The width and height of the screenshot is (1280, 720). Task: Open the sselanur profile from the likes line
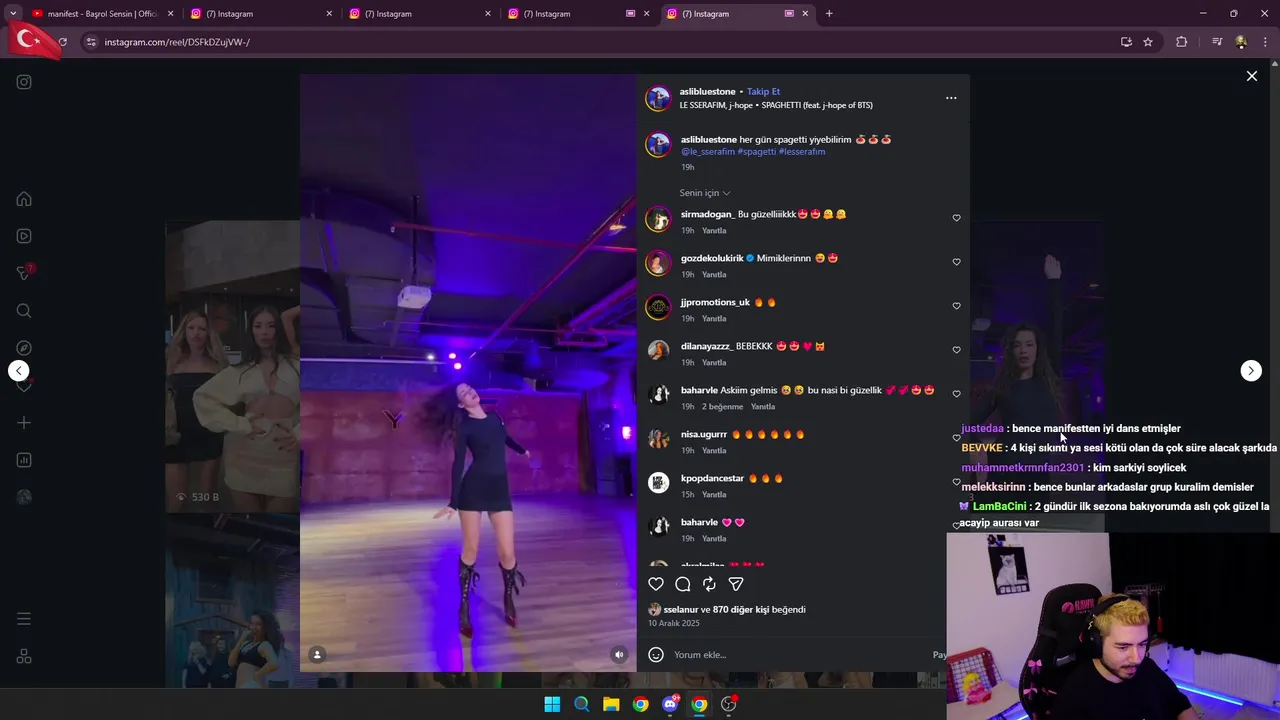tap(681, 610)
